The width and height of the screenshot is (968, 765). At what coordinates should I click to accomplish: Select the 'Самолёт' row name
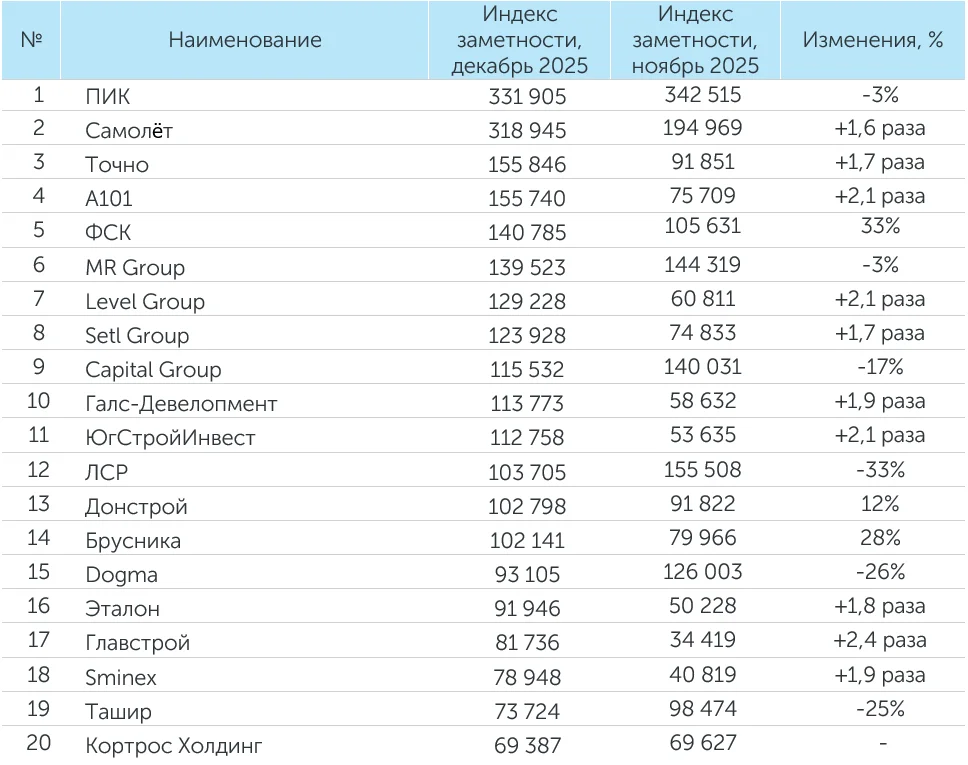tap(131, 131)
